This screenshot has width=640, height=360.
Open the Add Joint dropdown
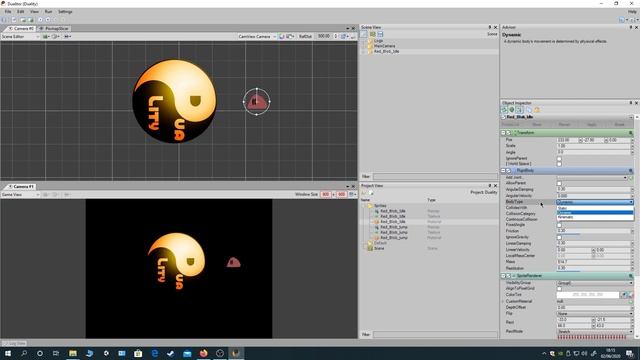592,178
